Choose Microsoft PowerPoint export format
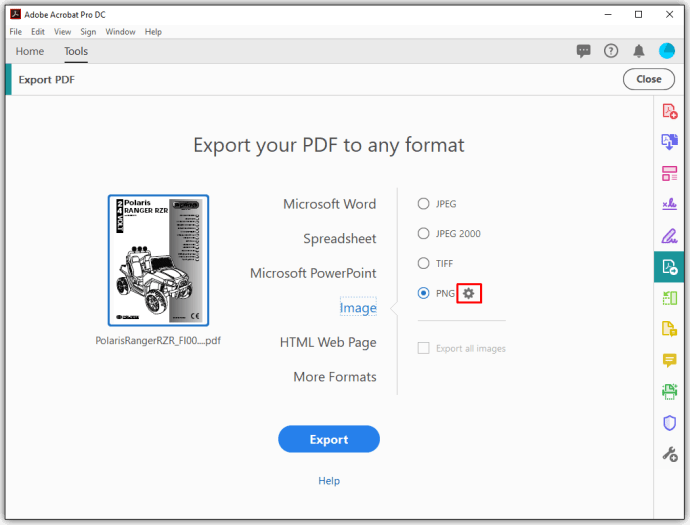Image resolution: width=690 pixels, height=525 pixels. pyautogui.click(x=313, y=273)
